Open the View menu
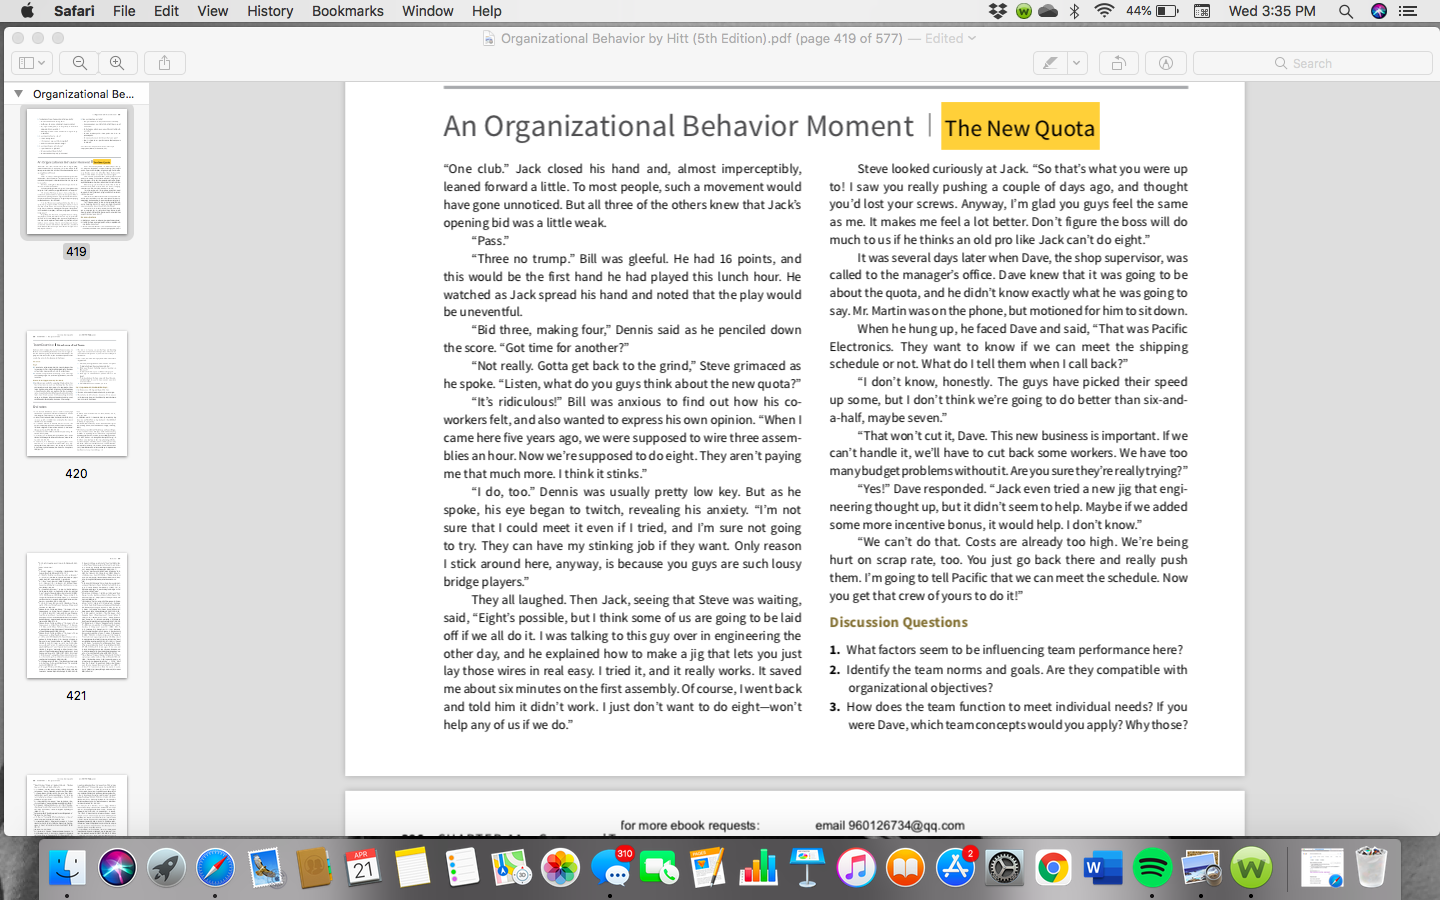The image size is (1440, 900). click(x=212, y=11)
